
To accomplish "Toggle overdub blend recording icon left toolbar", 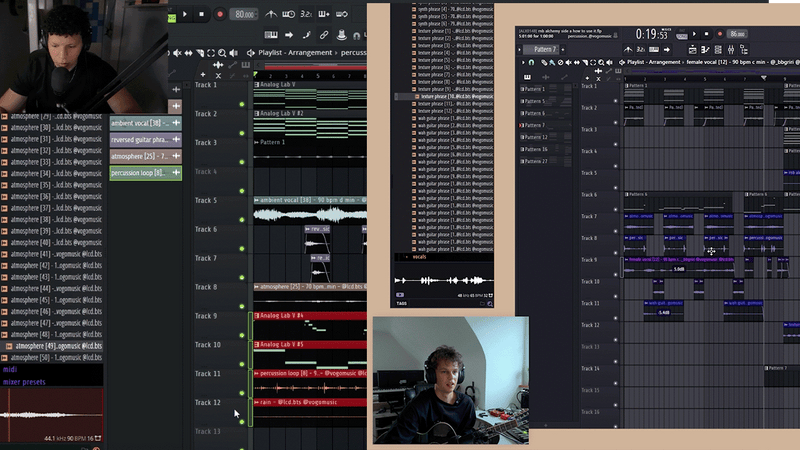I will (x=324, y=14).
